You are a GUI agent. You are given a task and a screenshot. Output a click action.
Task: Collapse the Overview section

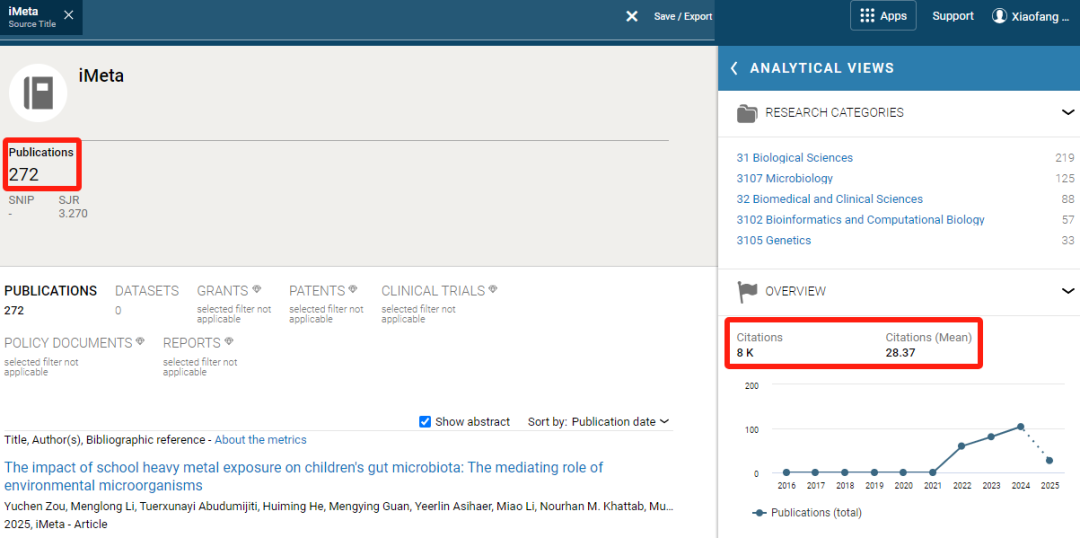(1068, 291)
